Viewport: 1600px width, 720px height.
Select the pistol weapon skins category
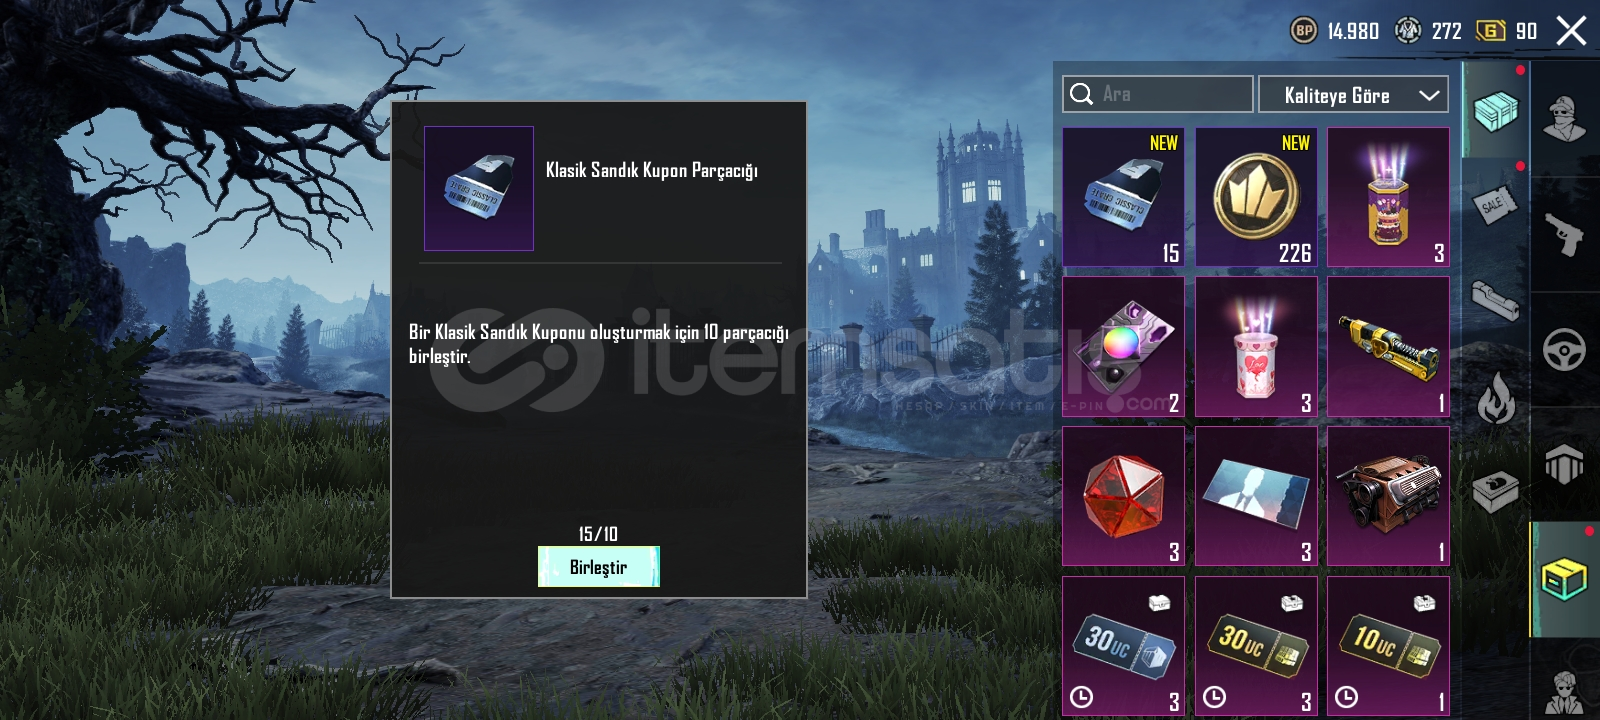(1565, 235)
